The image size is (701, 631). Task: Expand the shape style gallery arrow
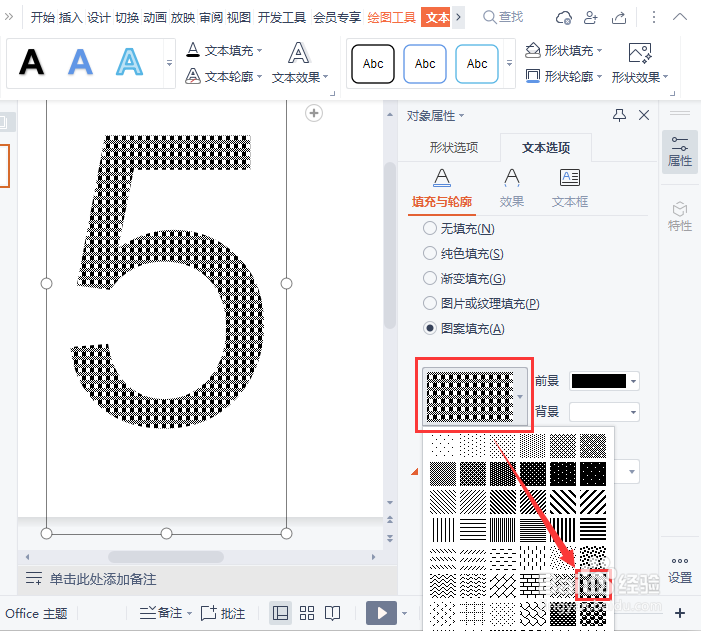[509, 63]
